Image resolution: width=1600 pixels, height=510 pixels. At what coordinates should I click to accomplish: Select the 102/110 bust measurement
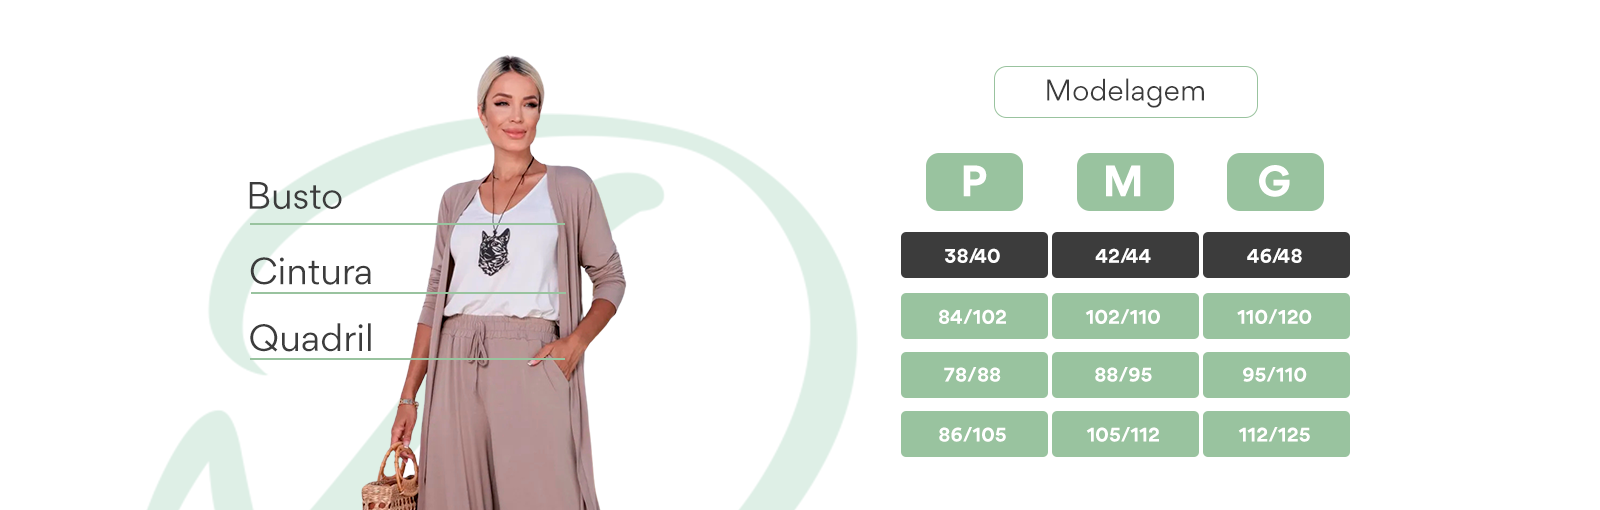[1125, 316]
